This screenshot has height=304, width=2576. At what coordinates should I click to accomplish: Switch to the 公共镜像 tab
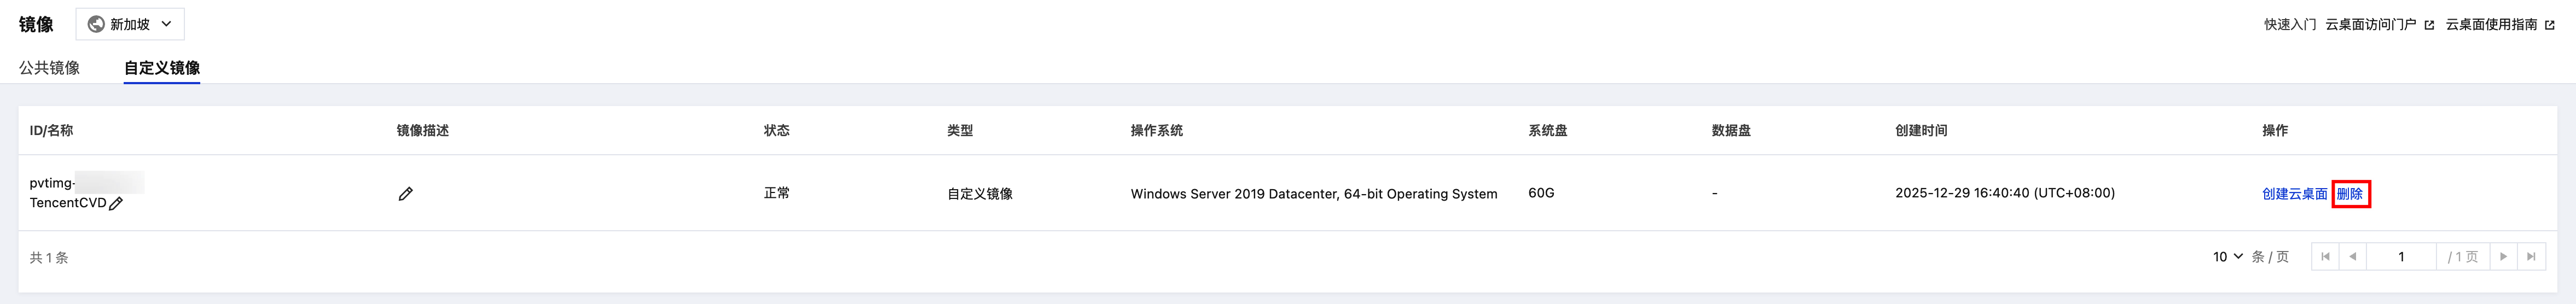(49, 67)
